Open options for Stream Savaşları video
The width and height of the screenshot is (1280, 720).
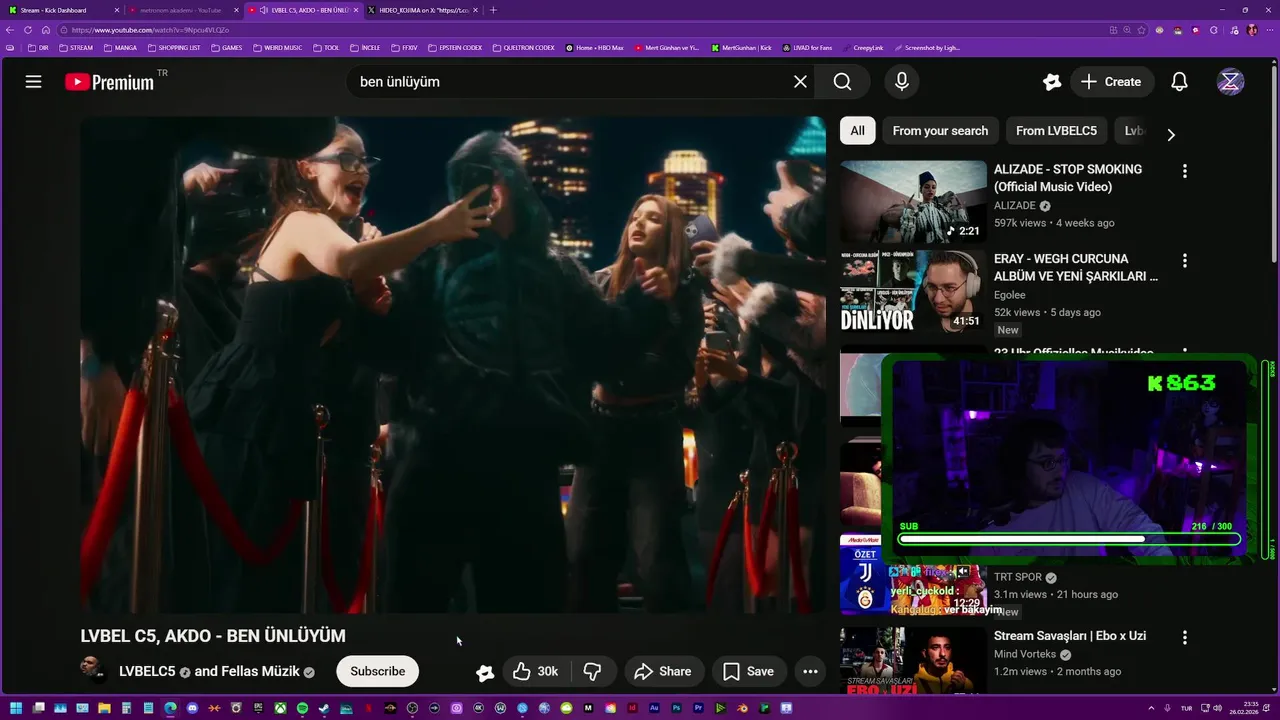(1185, 637)
